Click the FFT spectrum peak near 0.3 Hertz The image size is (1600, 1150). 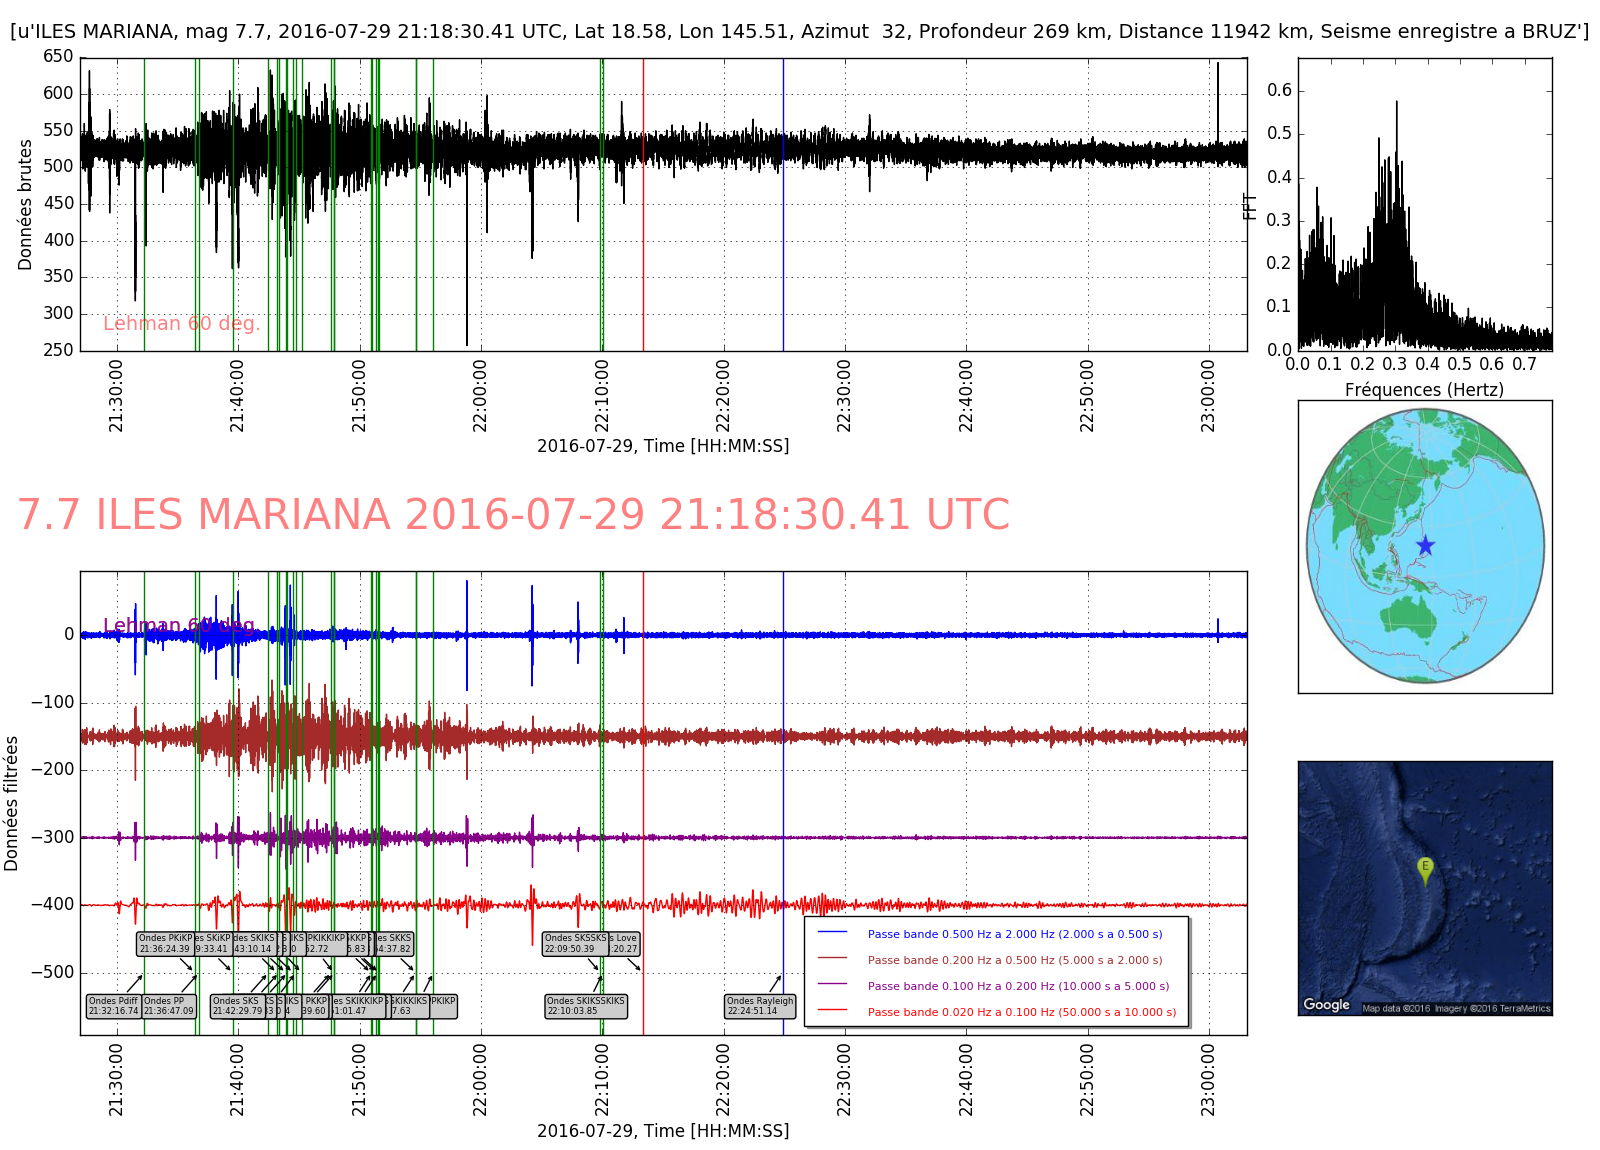(x=1396, y=105)
